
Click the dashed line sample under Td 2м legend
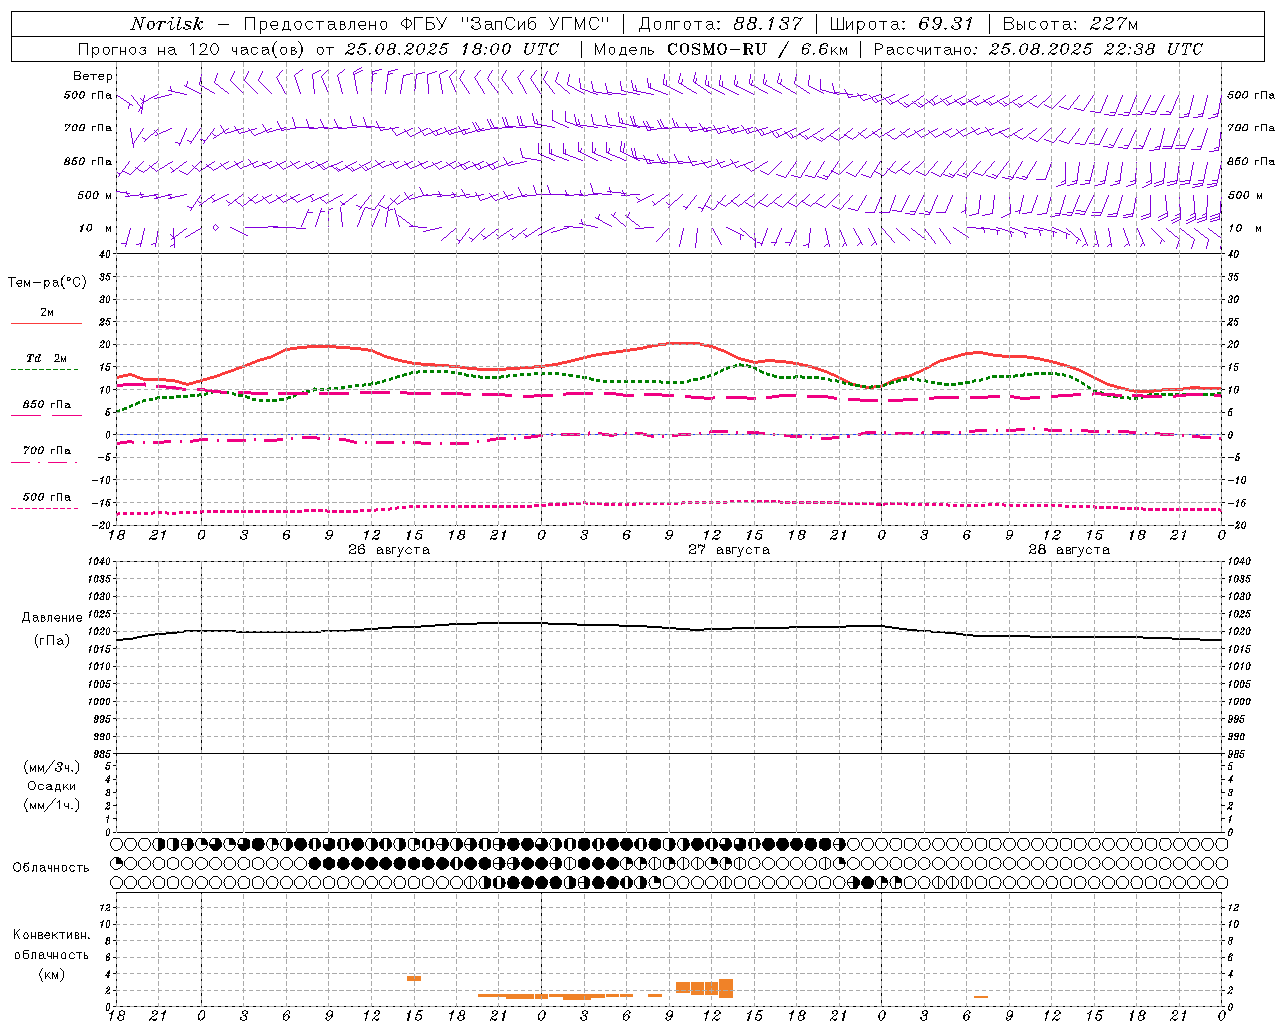[45, 369]
